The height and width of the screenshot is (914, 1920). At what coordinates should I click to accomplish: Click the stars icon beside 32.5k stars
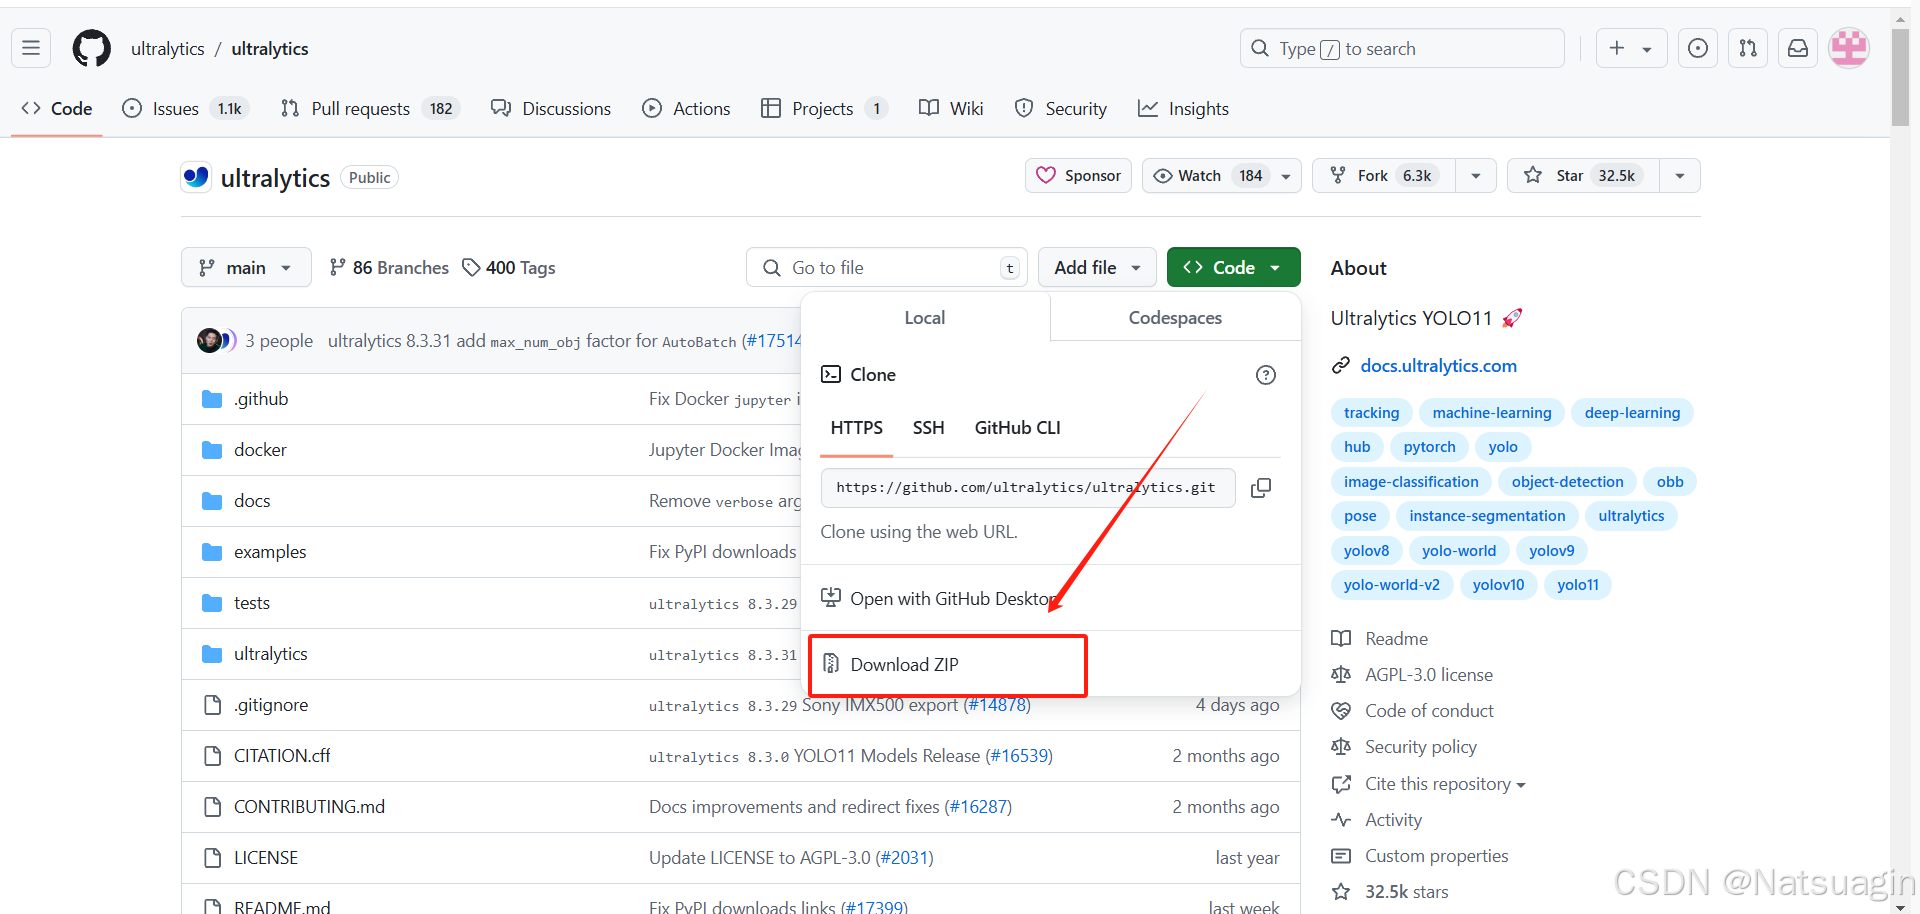1341,892
